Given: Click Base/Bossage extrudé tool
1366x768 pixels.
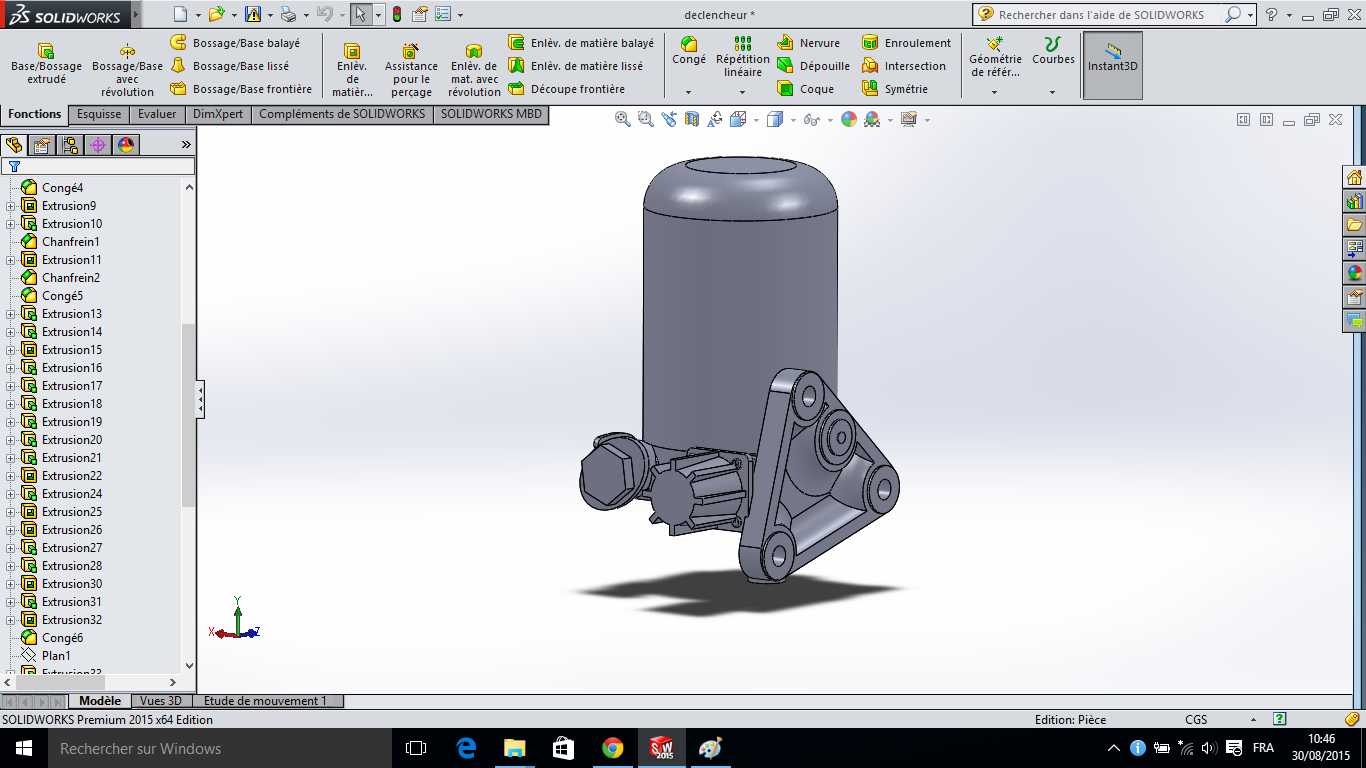Looking at the screenshot, I should coord(46,64).
